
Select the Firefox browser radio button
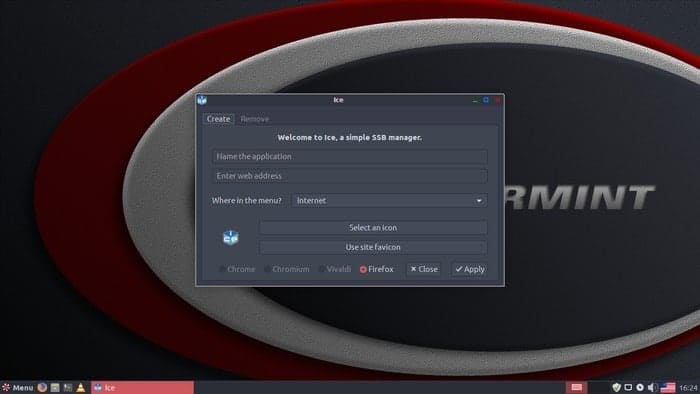(x=376, y=269)
